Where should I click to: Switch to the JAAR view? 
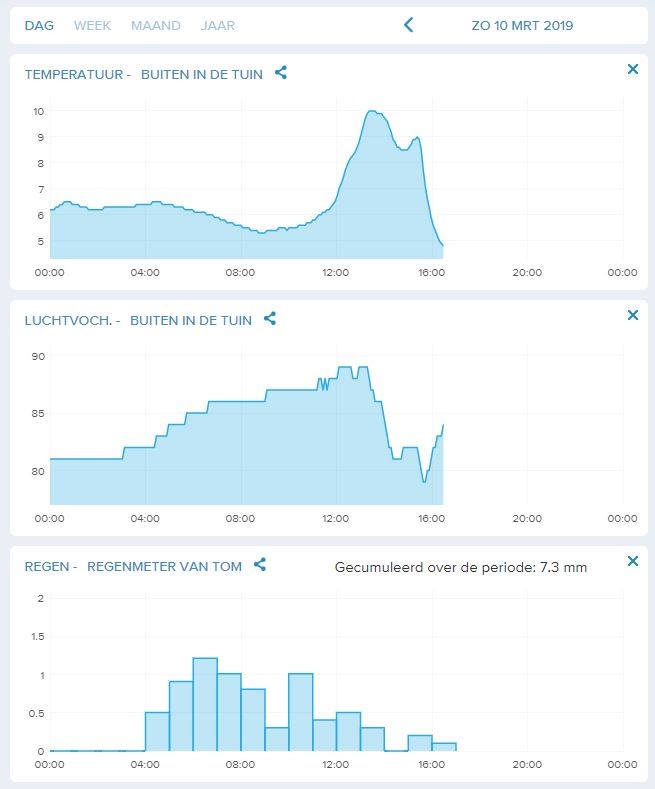click(x=218, y=26)
